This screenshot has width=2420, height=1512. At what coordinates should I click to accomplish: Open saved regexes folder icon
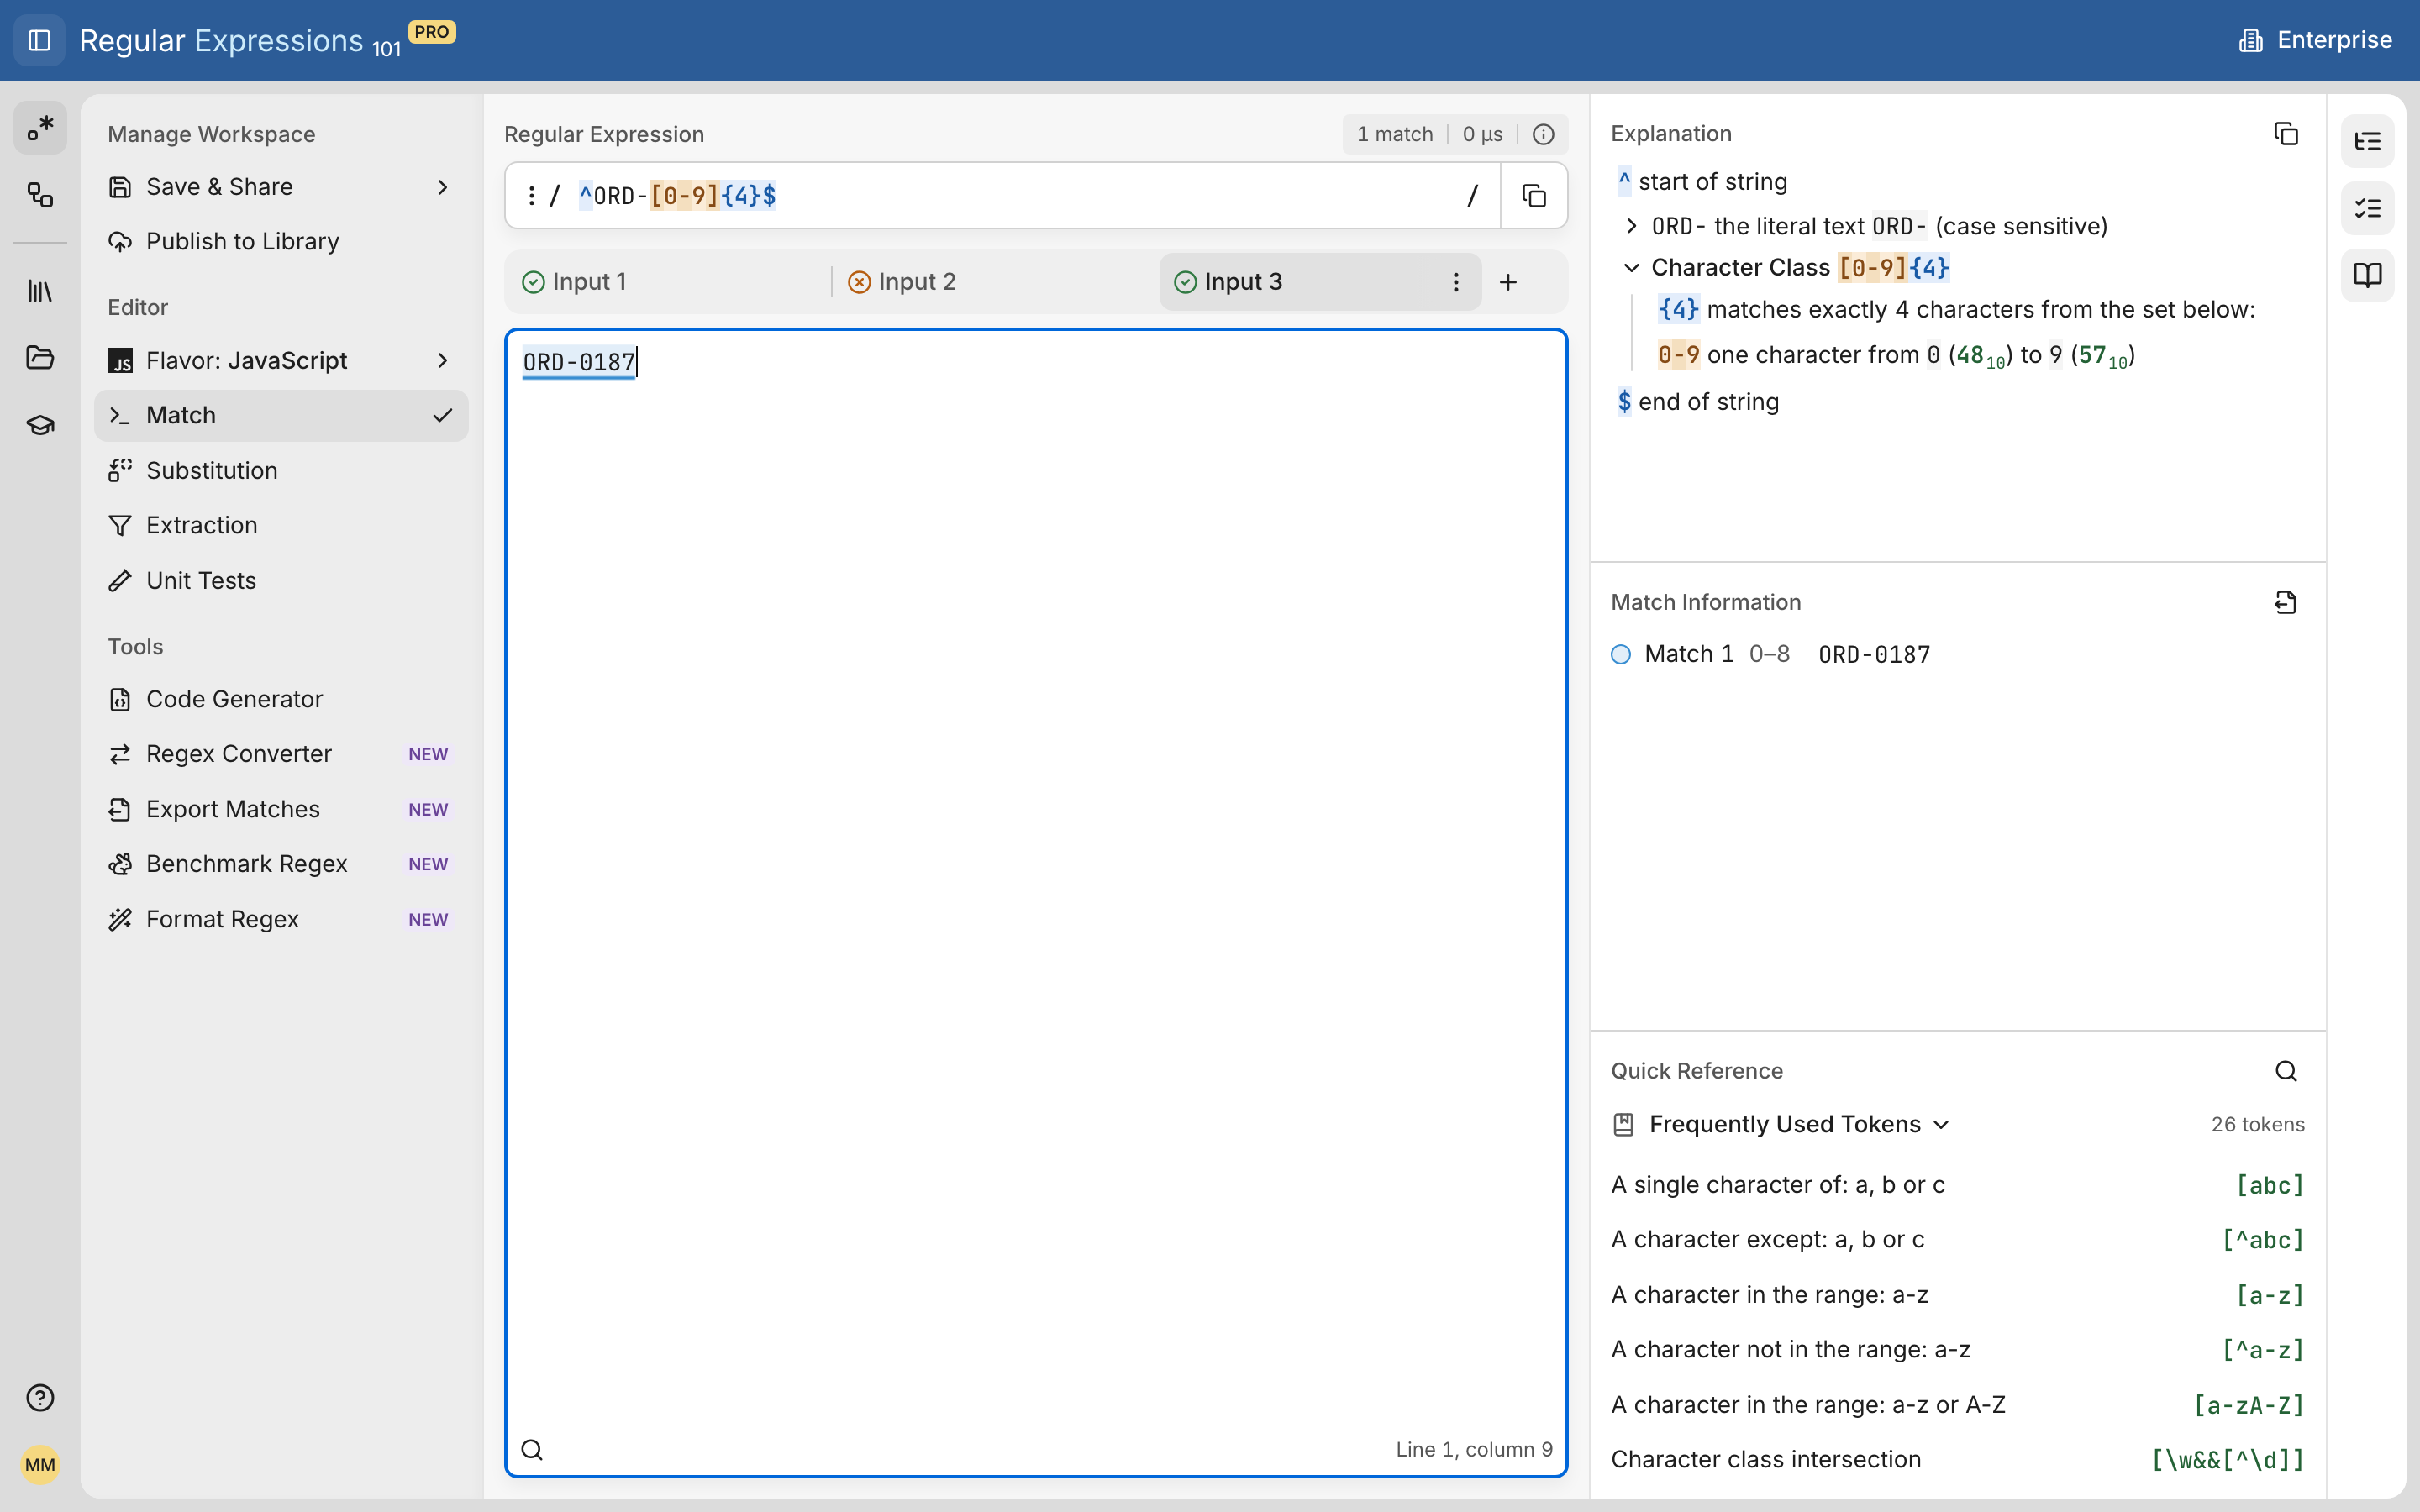coord(40,357)
